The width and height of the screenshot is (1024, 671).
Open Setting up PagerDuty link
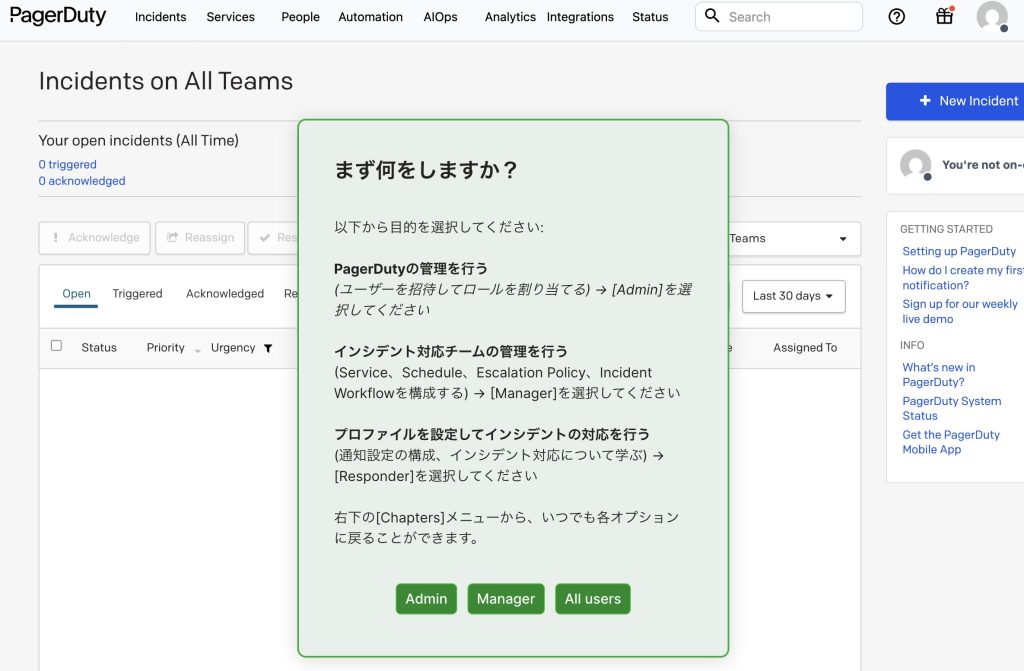point(959,252)
